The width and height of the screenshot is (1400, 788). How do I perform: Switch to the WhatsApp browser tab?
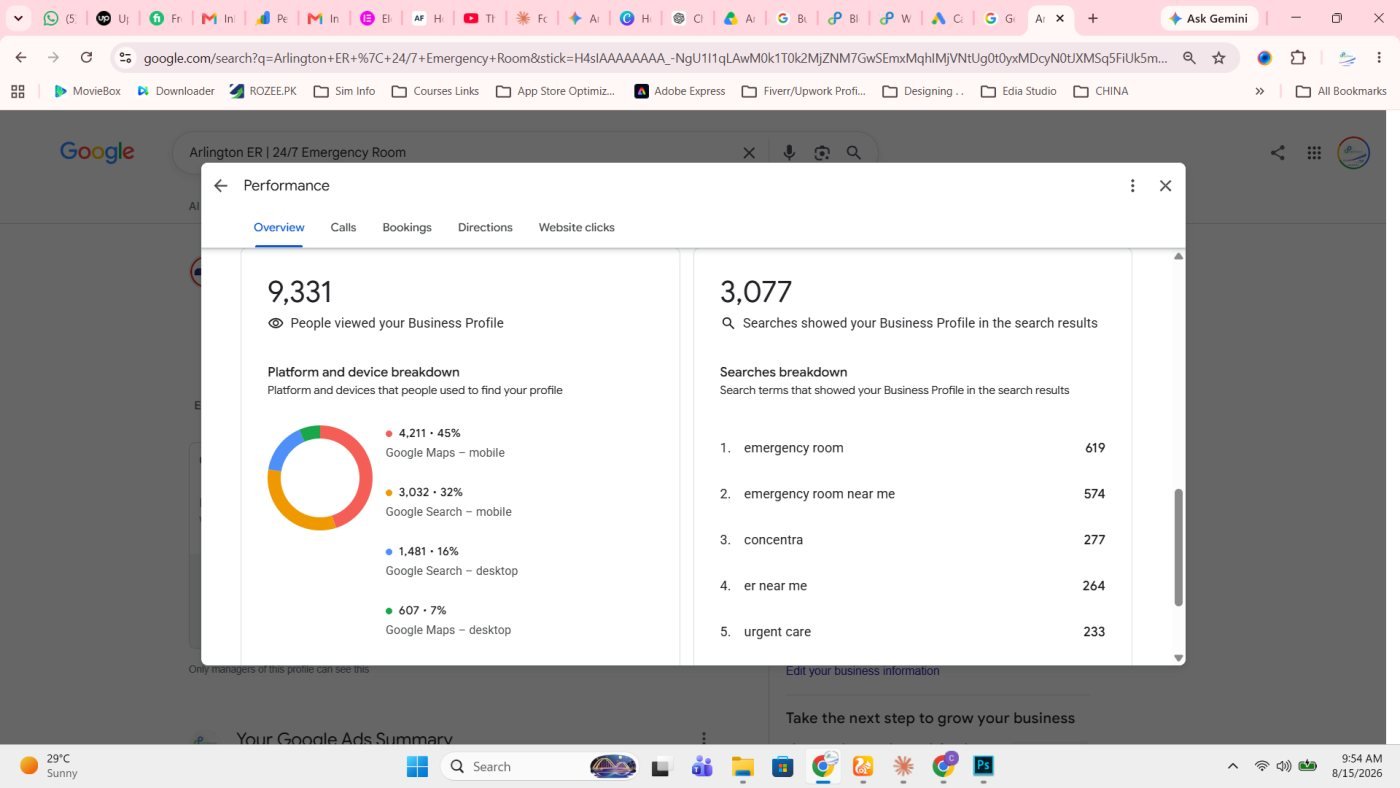click(x=60, y=18)
